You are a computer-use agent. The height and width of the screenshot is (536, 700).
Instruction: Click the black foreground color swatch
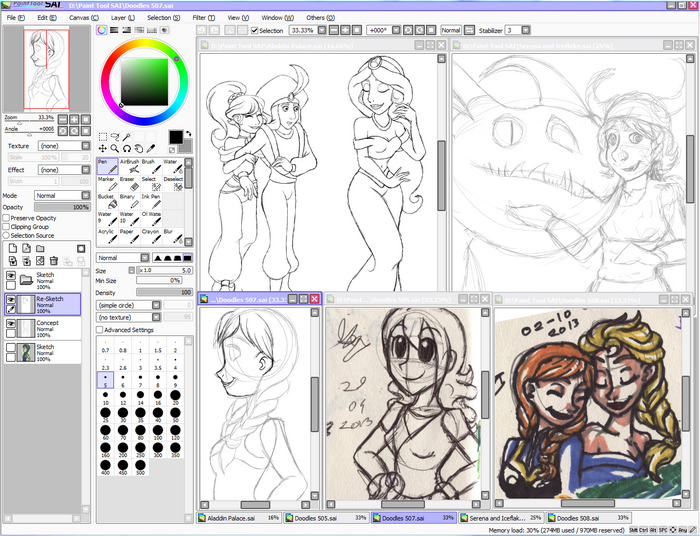click(175, 137)
